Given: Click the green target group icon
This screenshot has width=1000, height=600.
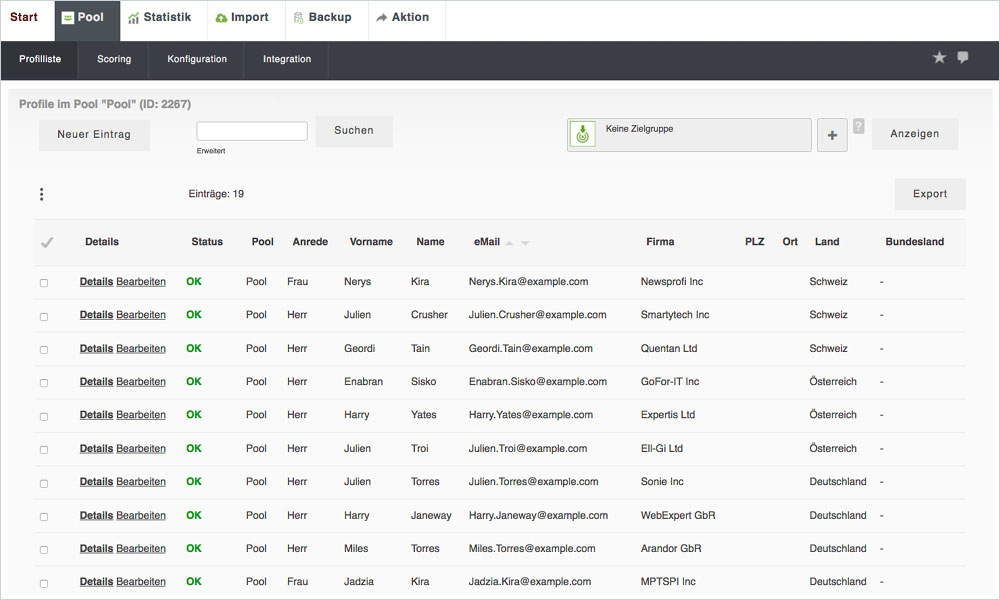Looking at the screenshot, I should click(582, 135).
